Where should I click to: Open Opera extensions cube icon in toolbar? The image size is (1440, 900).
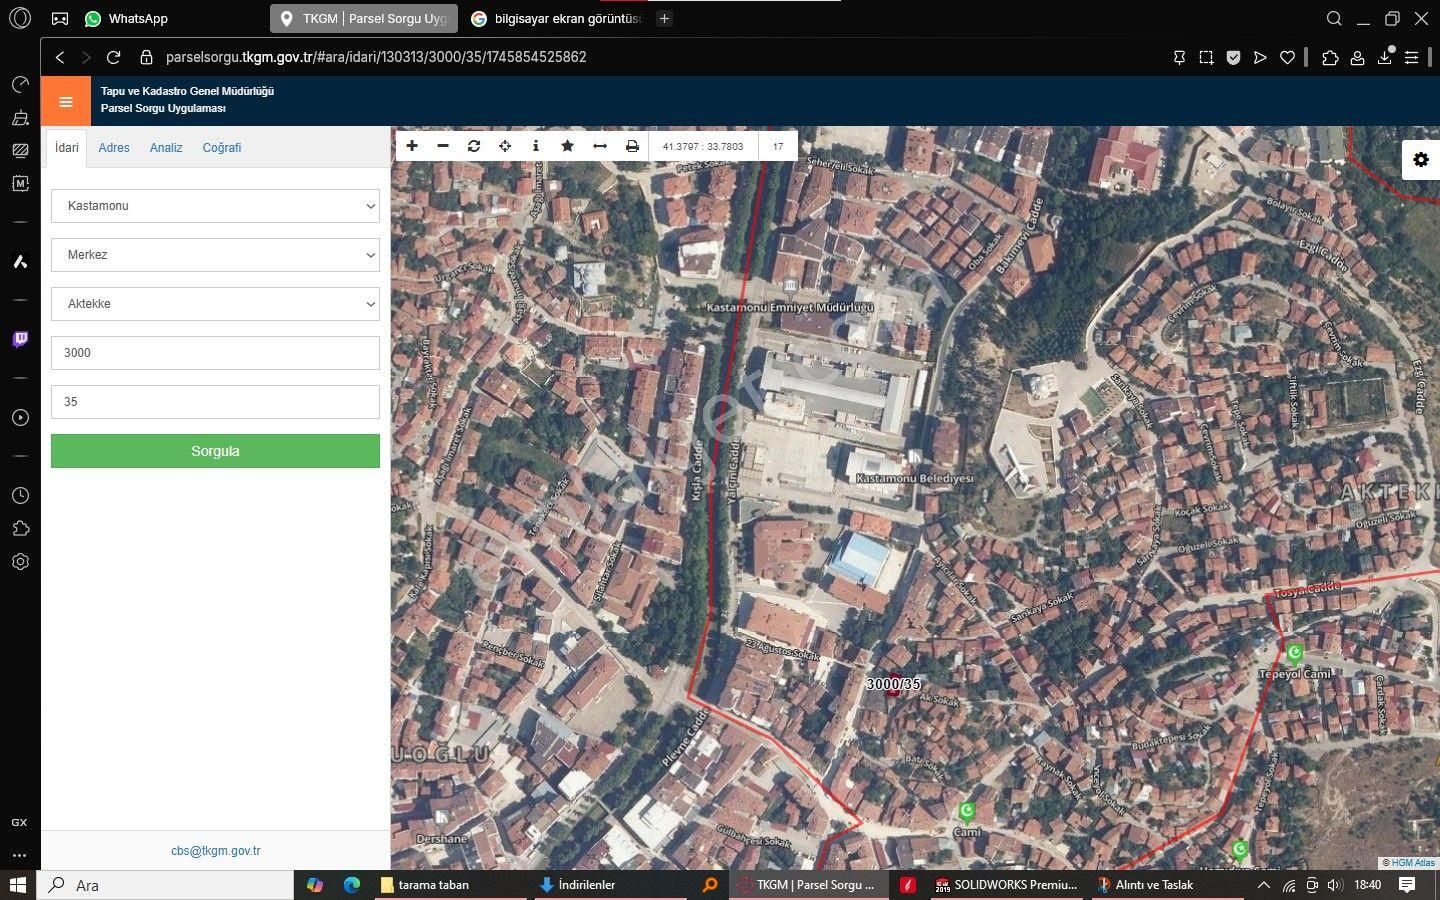[x=1330, y=58]
